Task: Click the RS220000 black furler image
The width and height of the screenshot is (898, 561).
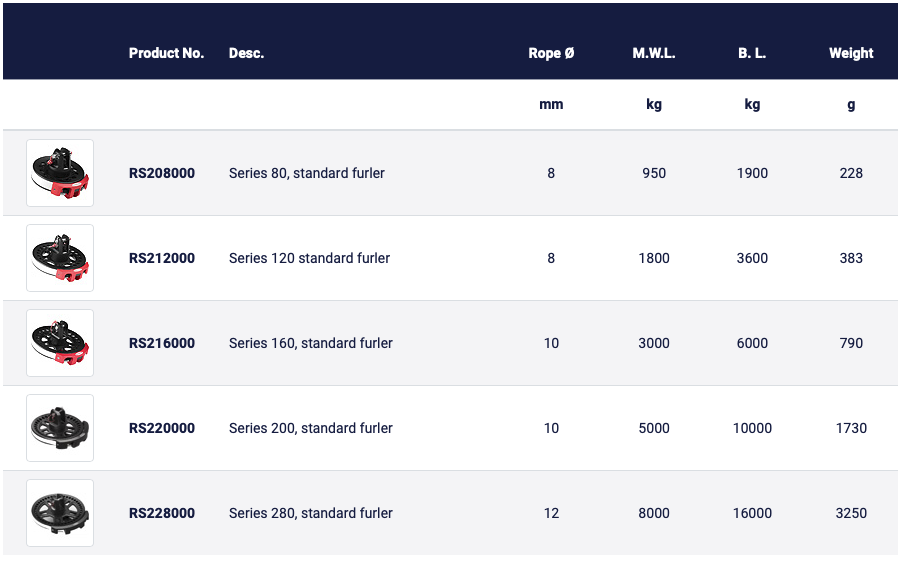Action: [x=60, y=428]
